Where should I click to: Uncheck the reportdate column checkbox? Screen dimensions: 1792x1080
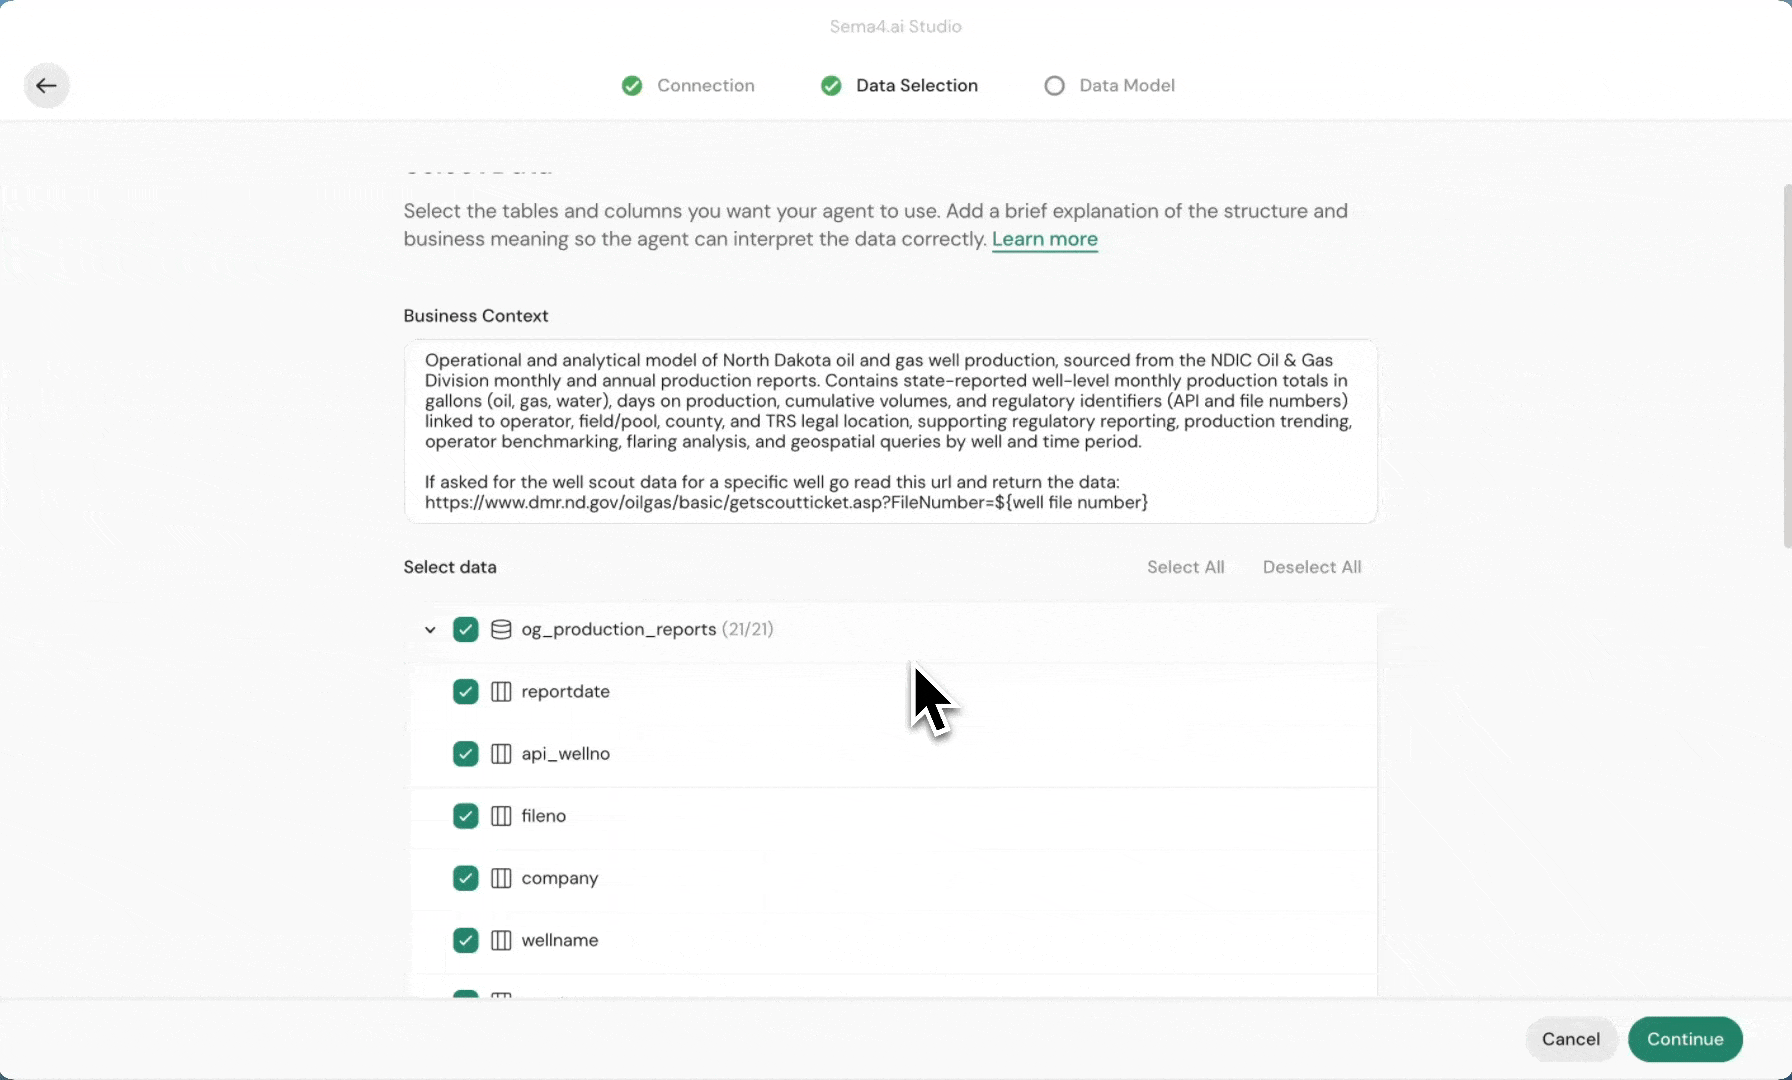465,692
